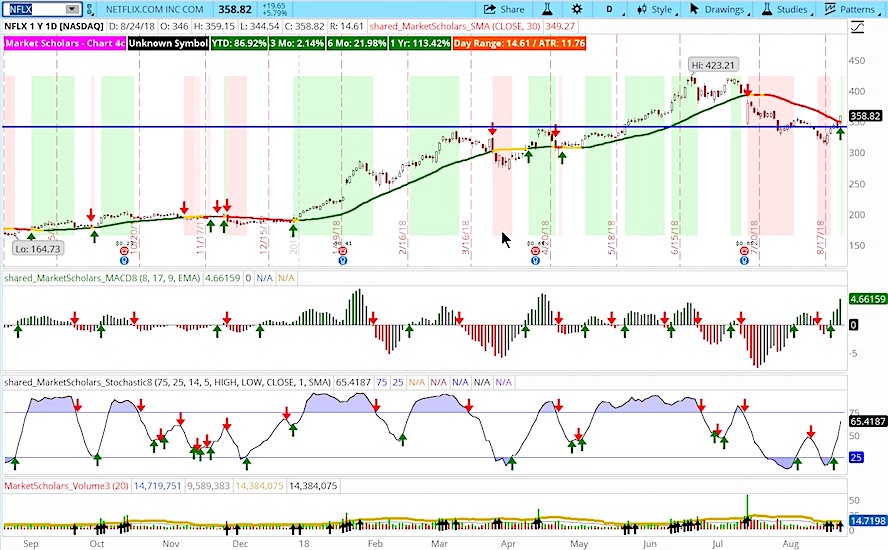Click the blue event marker in October
The image size is (888, 550).
pyautogui.click(x=124, y=261)
